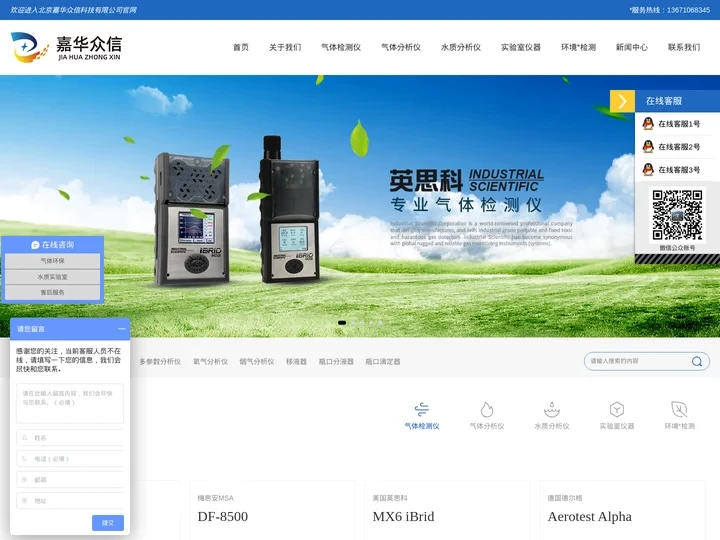Image resolution: width=720 pixels, height=540 pixels.
Task: Open the 水质分析仪 nav menu
Action: [x=461, y=47]
